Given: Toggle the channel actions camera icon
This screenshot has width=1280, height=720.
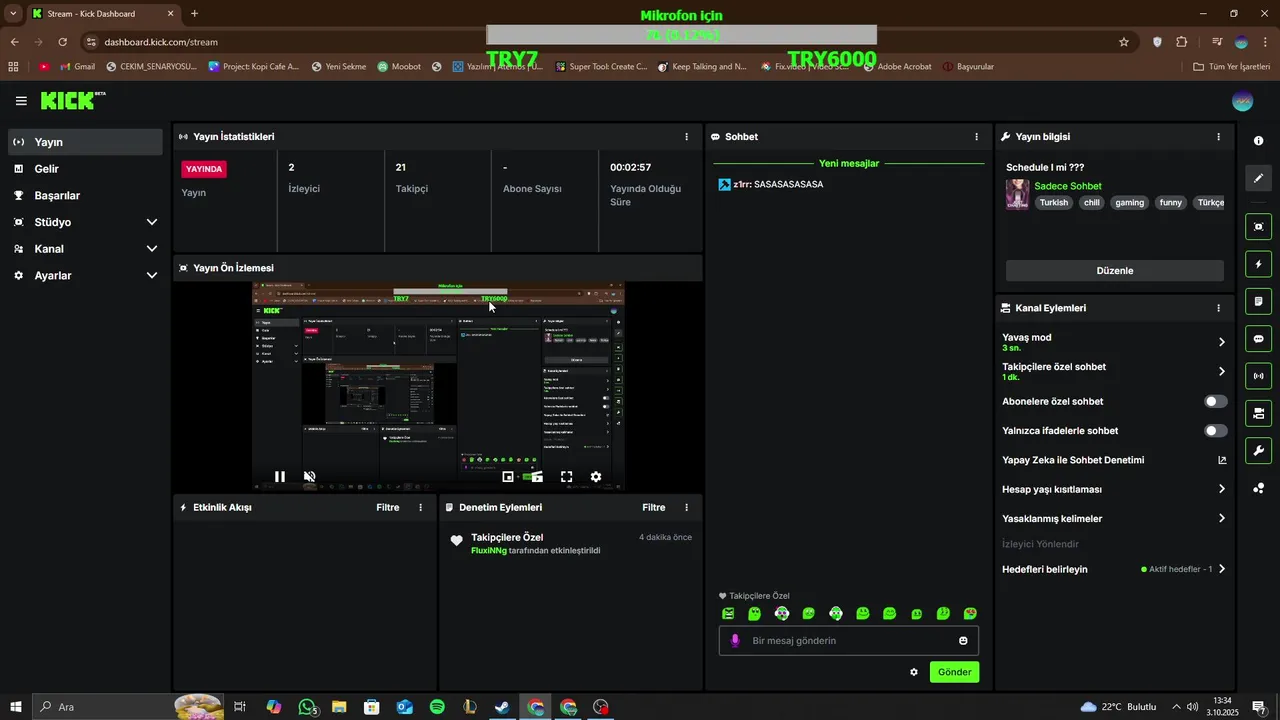Looking at the screenshot, I should click(1259, 413).
